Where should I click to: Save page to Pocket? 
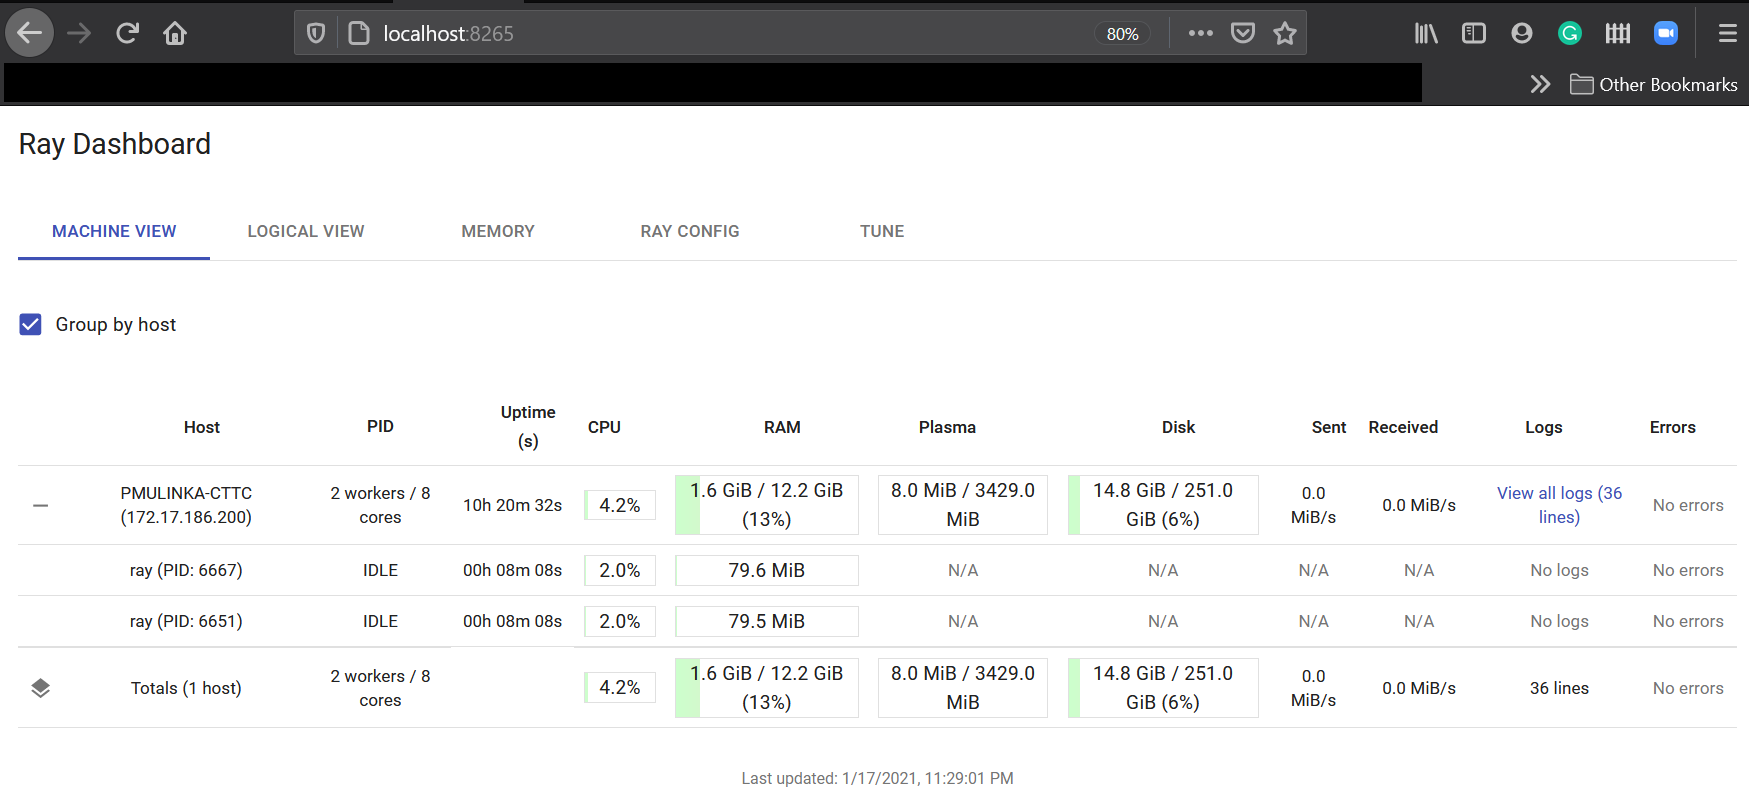coord(1243,33)
